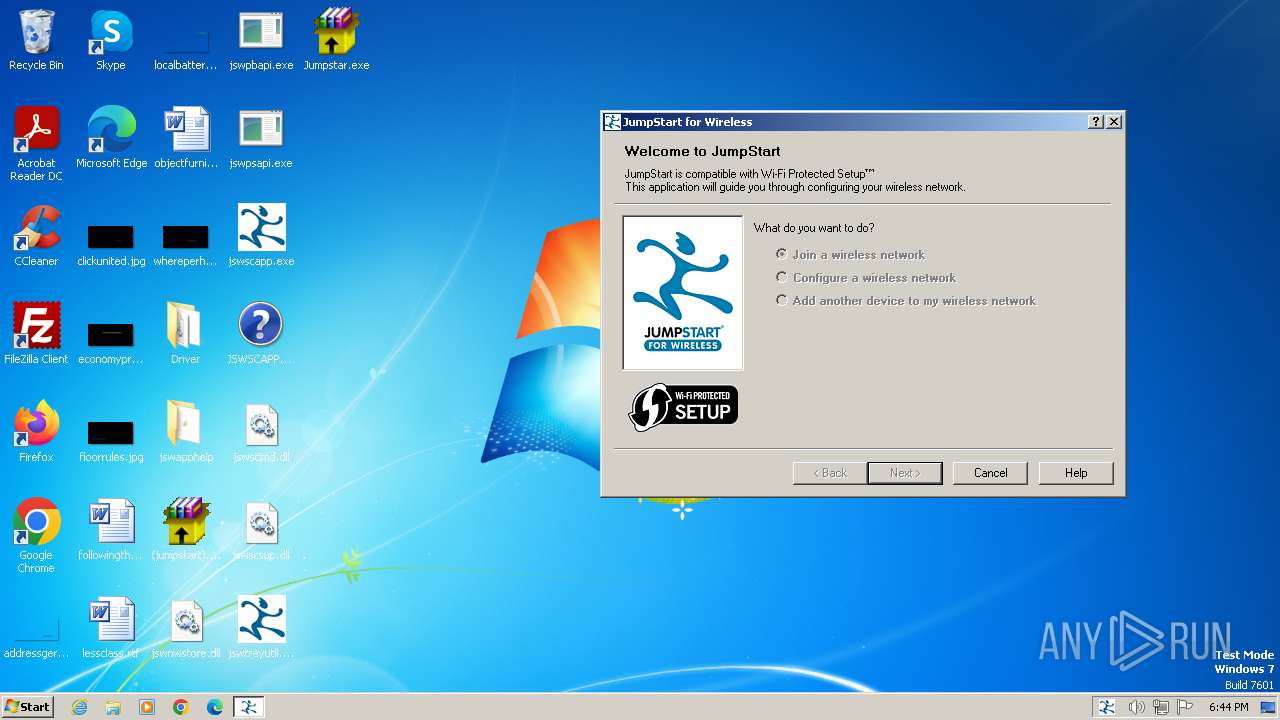Click the Show desktop tray button
Image resolution: width=1280 pixels, height=720 pixels.
coord(1268,707)
